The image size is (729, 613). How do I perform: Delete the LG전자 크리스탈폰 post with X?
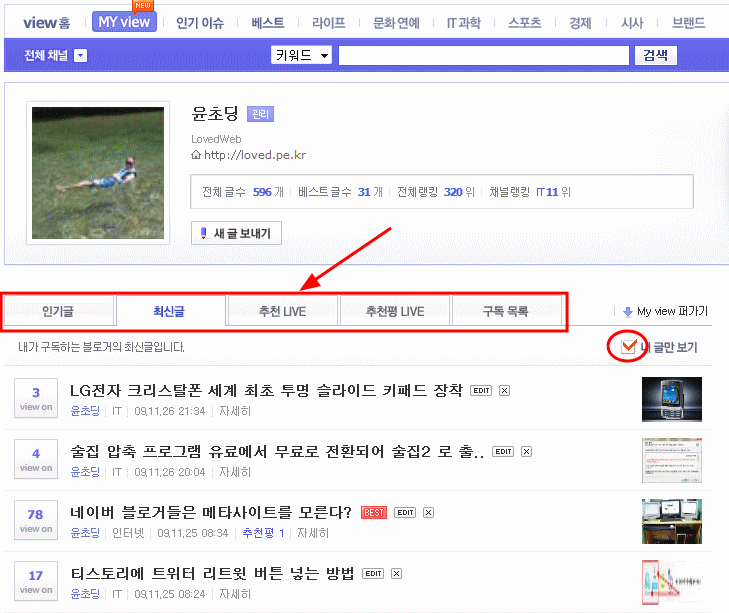point(504,391)
